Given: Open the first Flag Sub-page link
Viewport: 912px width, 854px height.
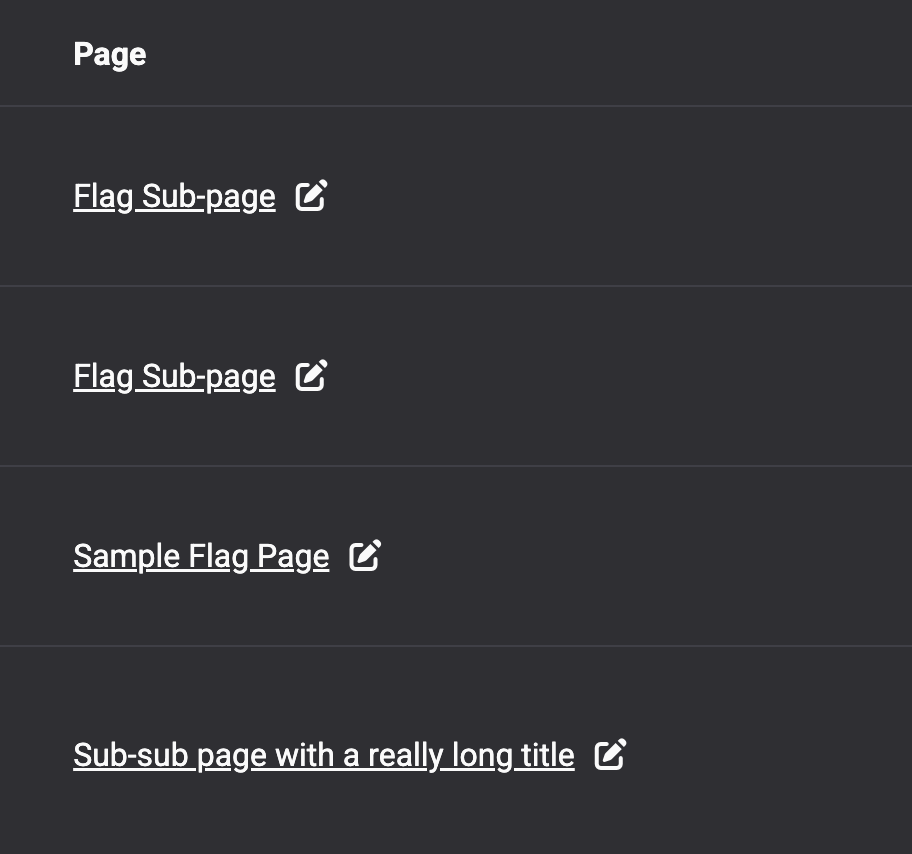Looking at the screenshot, I should point(174,197).
